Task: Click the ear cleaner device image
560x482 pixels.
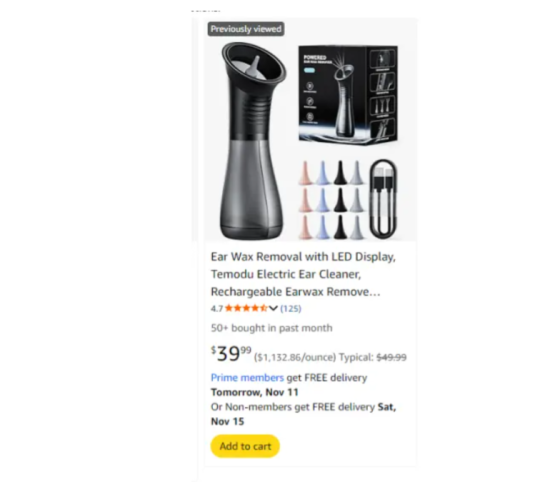Action: tap(253, 140)
